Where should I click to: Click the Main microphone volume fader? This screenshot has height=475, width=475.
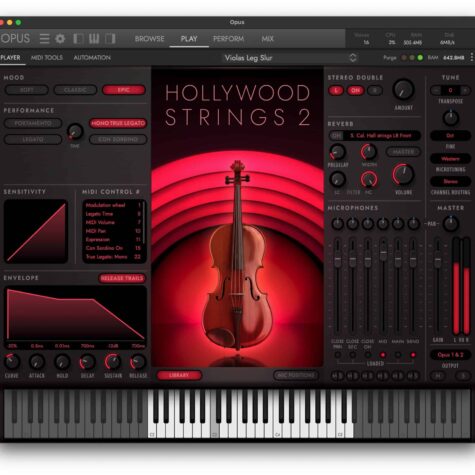click(398, 261)
